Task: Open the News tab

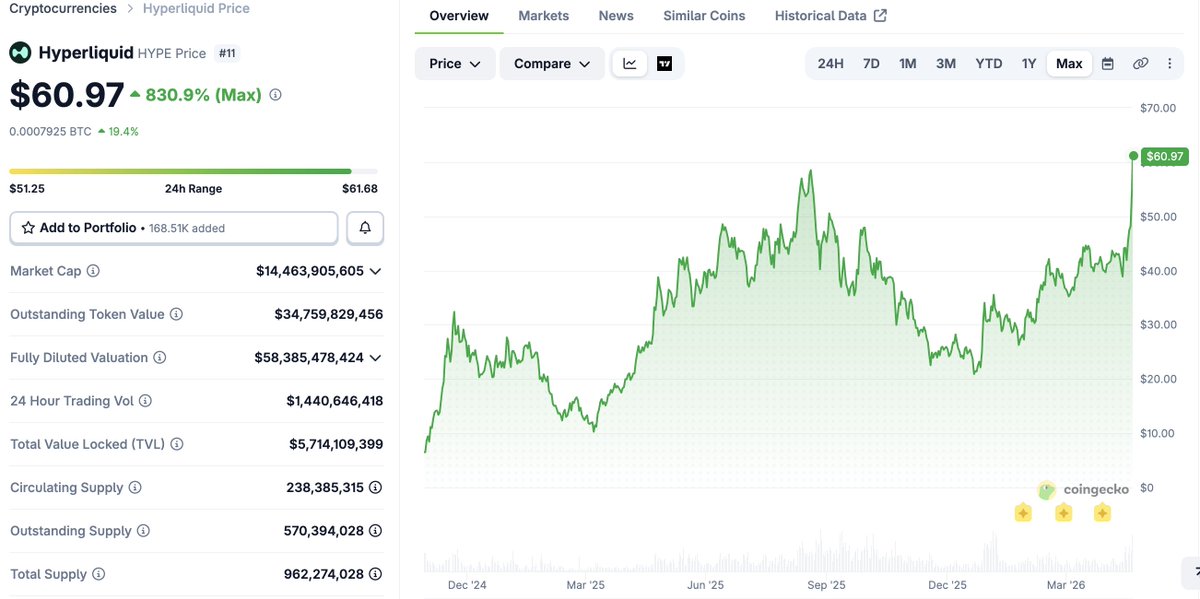Action: click(616, 16)
